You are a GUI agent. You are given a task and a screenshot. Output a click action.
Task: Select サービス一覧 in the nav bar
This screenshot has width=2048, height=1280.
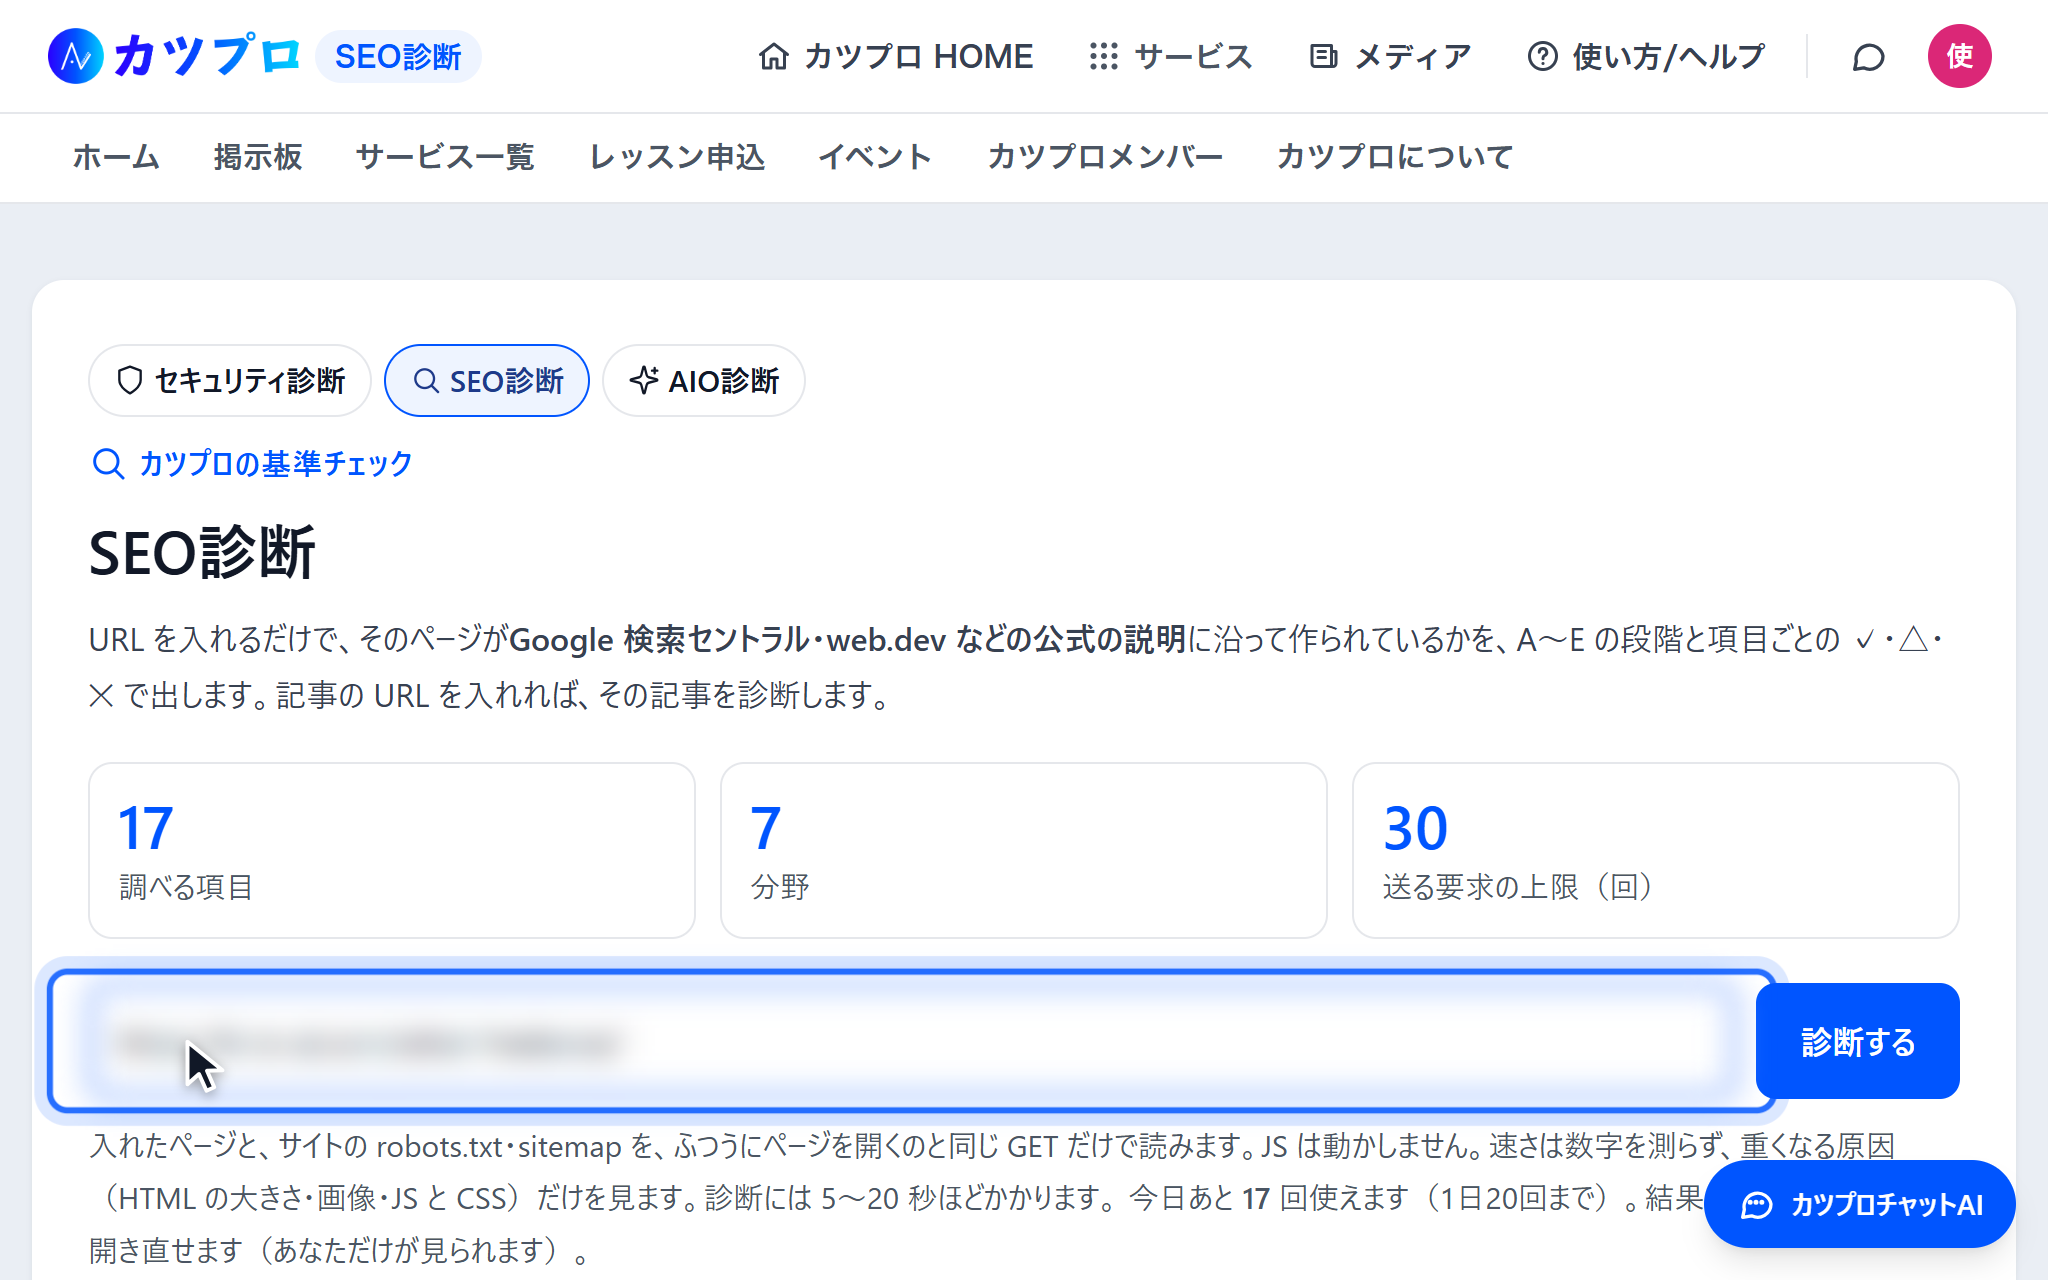(445, 157)
